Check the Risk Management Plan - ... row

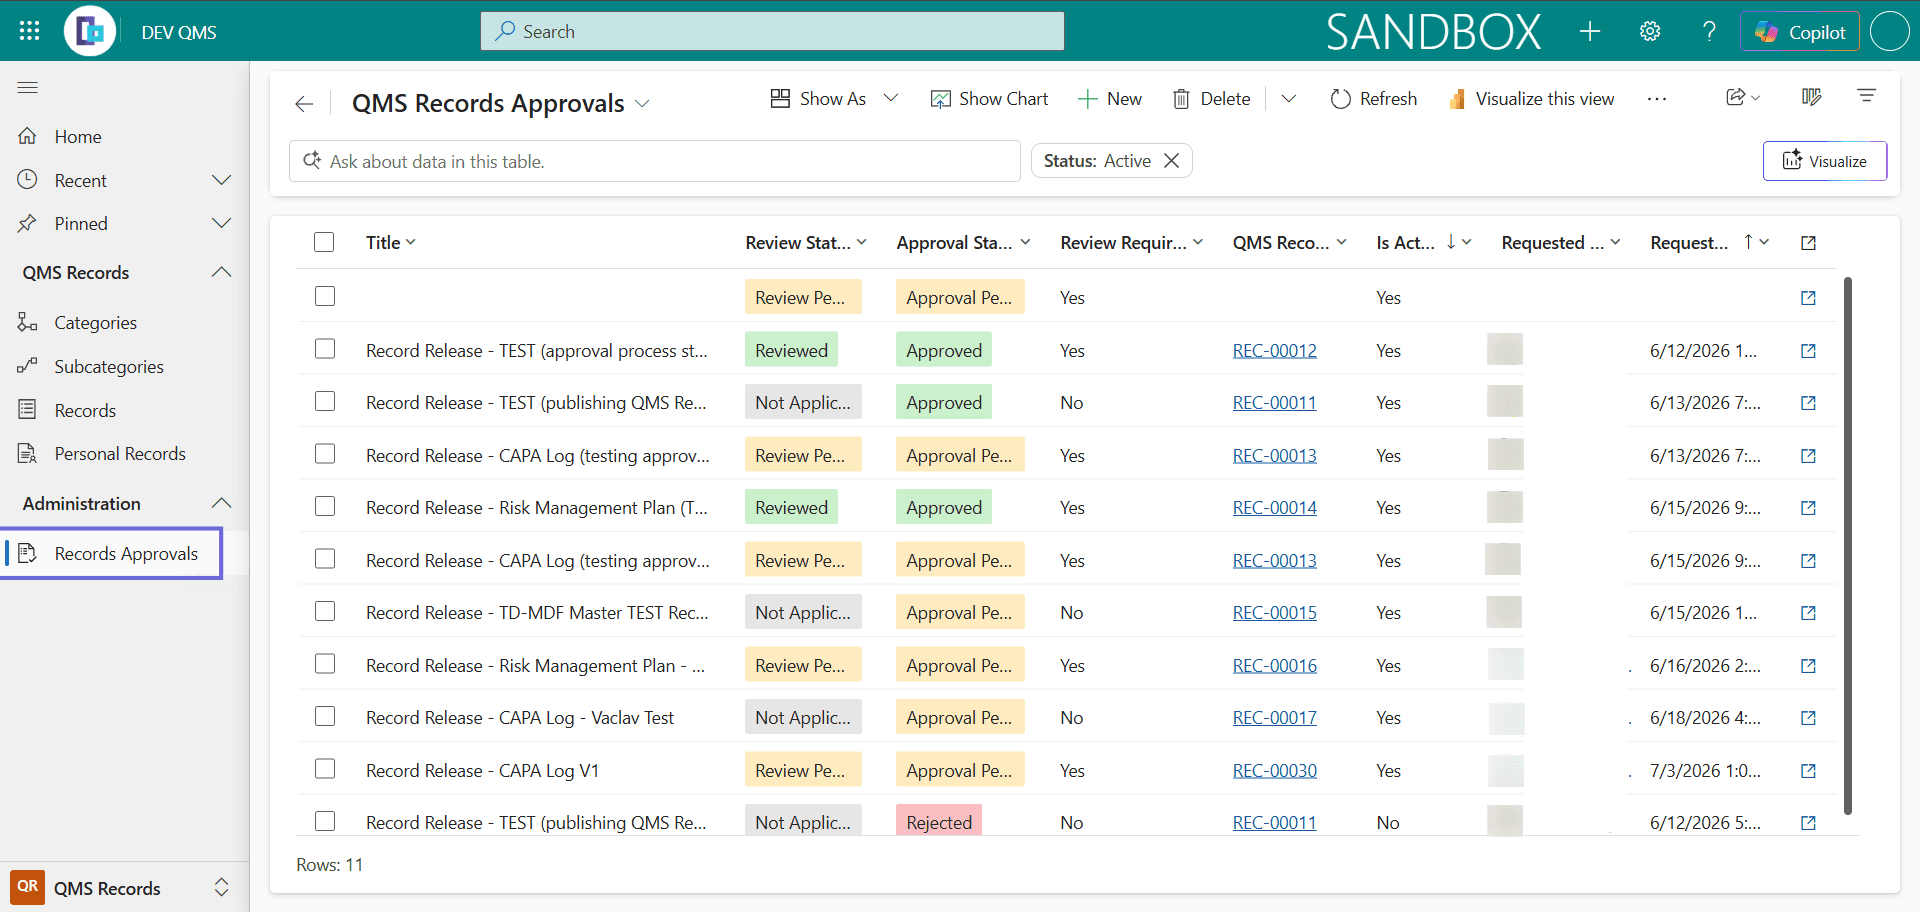325,664
